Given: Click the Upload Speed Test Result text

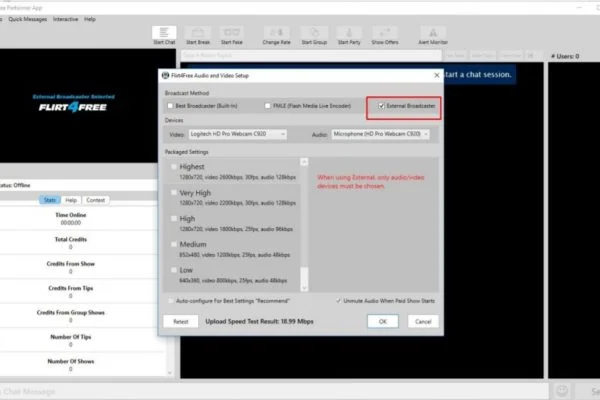Looking at the screenshot, I should (x=259, y=322).
